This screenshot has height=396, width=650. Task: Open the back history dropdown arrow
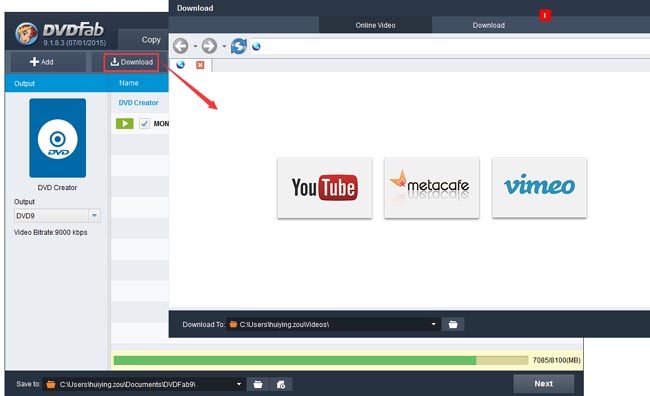point(195,46)
